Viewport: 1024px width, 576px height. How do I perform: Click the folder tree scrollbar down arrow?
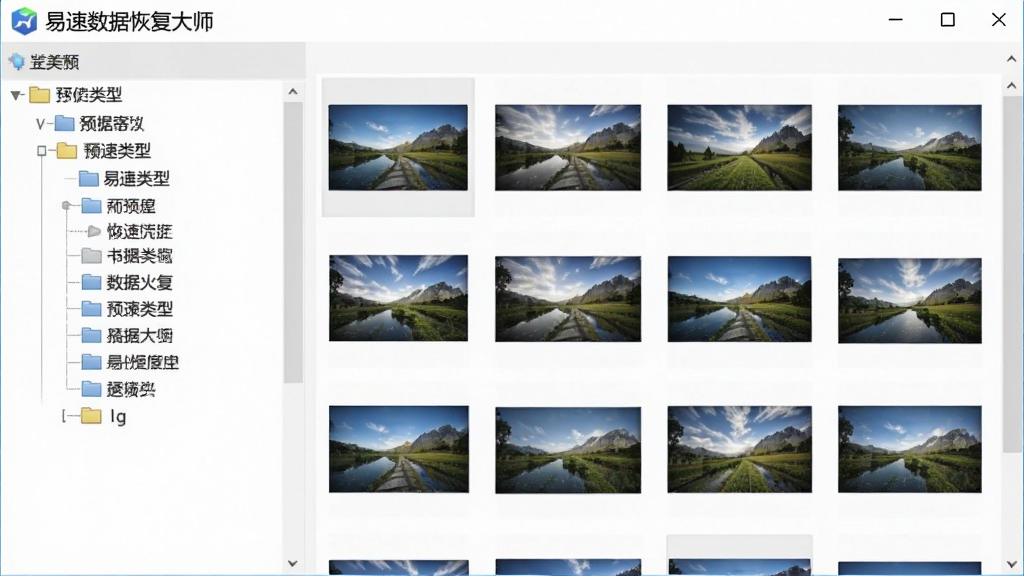[293, 563]
